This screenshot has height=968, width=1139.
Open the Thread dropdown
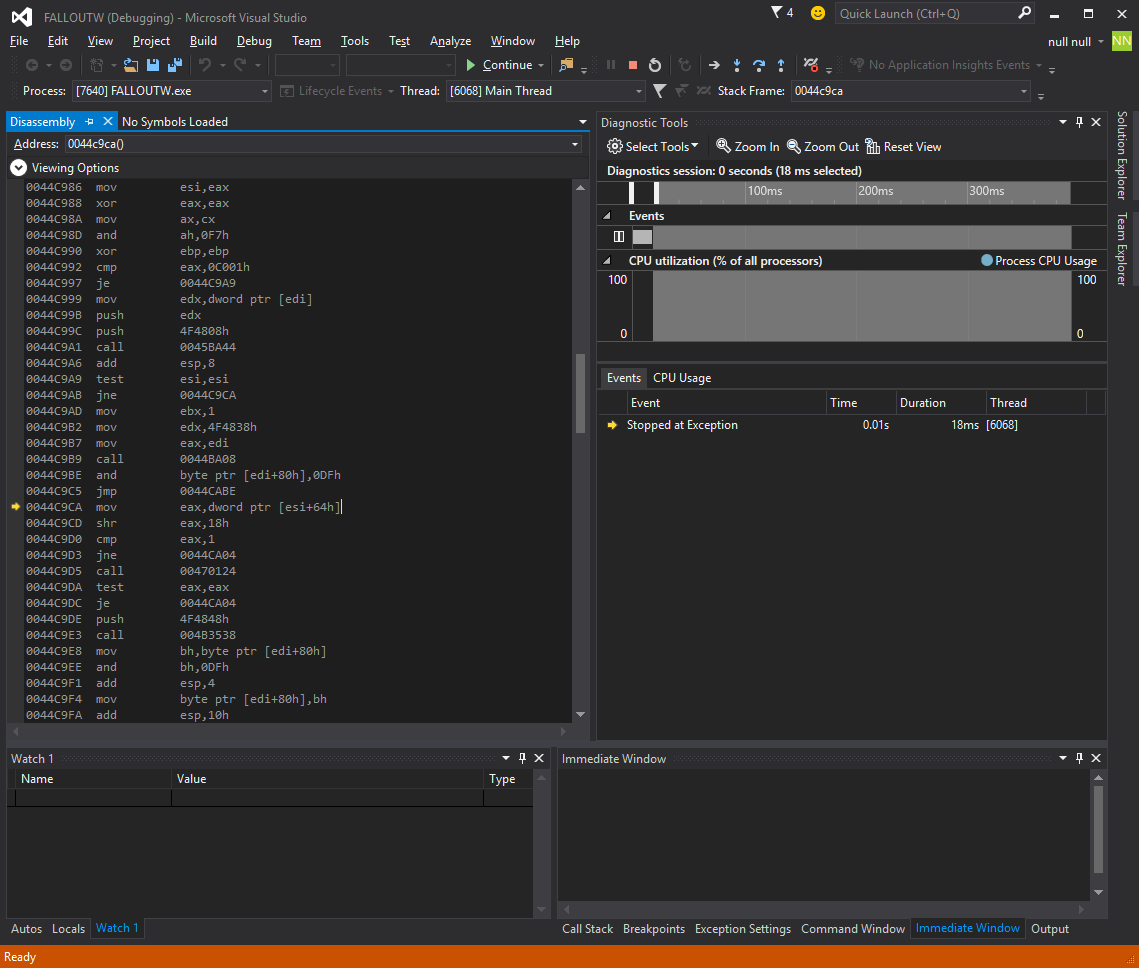[x=639, y=91]
